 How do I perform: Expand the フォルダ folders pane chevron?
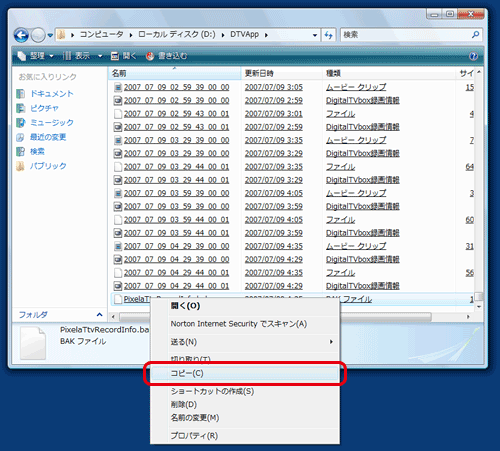tap(99, 314)
